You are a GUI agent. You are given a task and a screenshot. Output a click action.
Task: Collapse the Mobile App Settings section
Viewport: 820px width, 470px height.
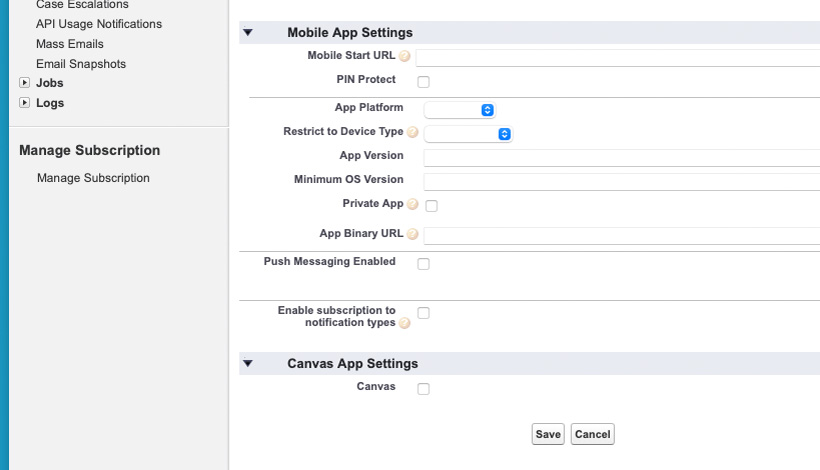coord(248,32)
